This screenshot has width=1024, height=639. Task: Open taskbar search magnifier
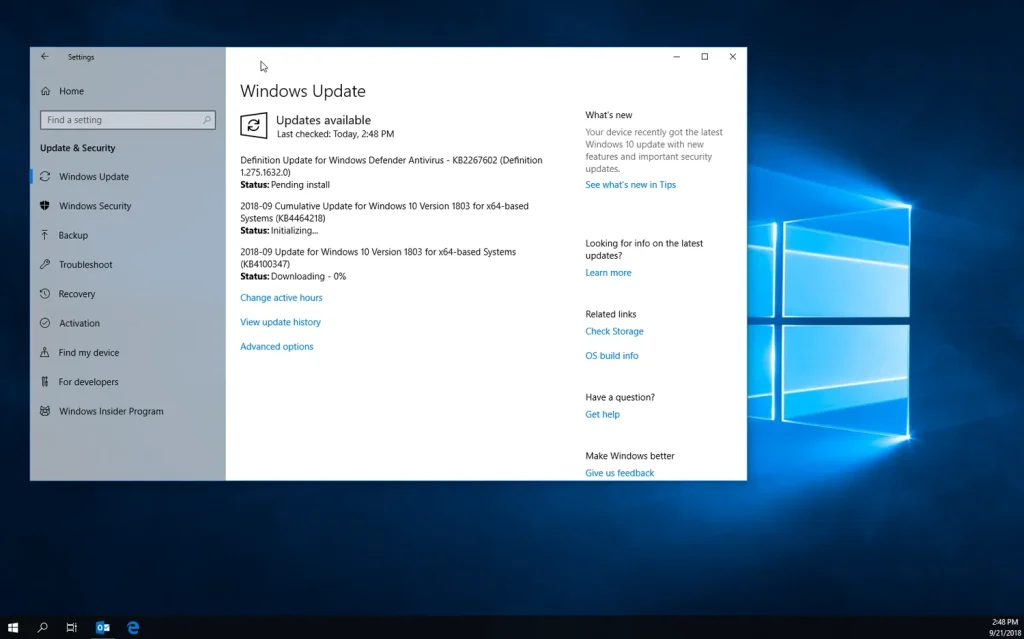42,628
